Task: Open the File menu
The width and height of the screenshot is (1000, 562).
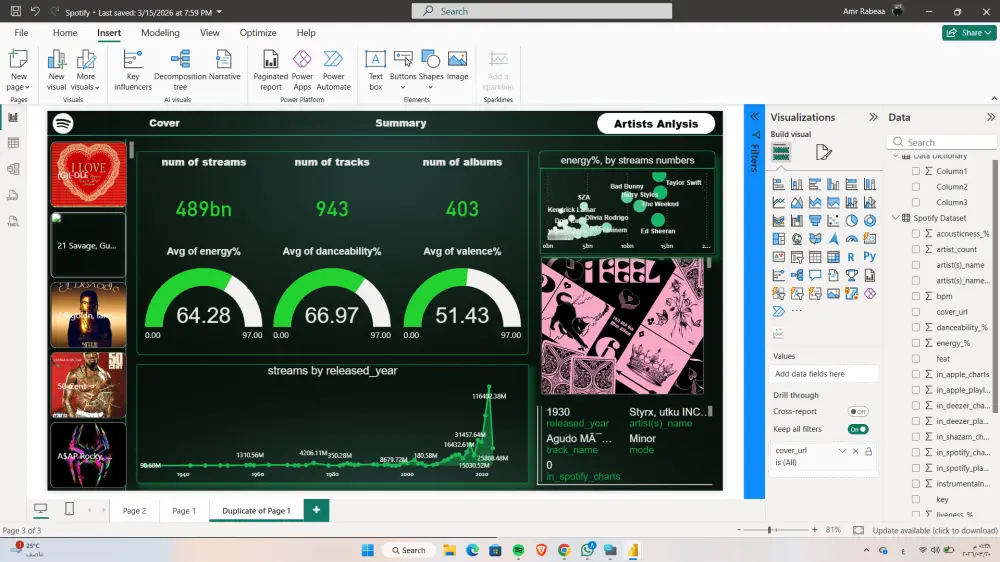Action: (21, 33)
